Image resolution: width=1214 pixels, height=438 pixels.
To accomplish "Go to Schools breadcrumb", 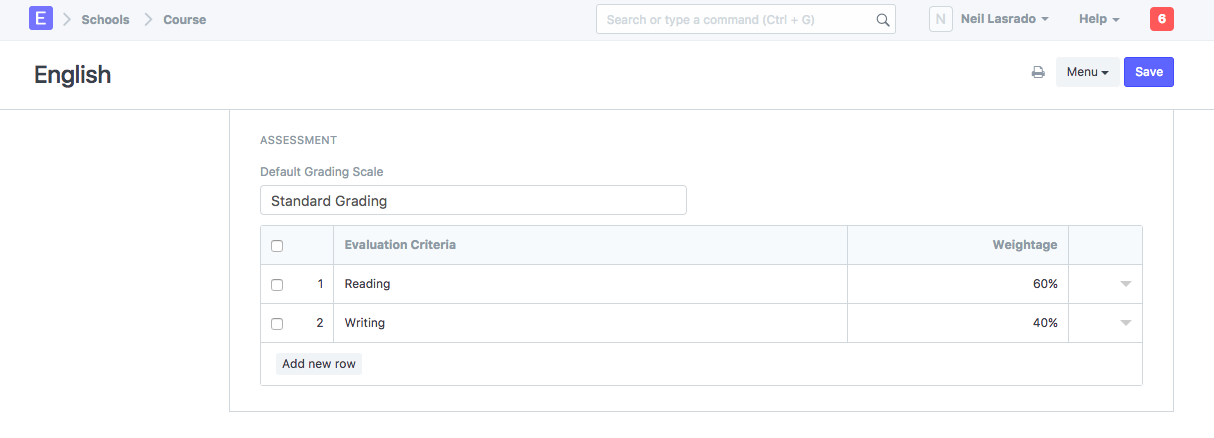I will (x=105, y=19).
